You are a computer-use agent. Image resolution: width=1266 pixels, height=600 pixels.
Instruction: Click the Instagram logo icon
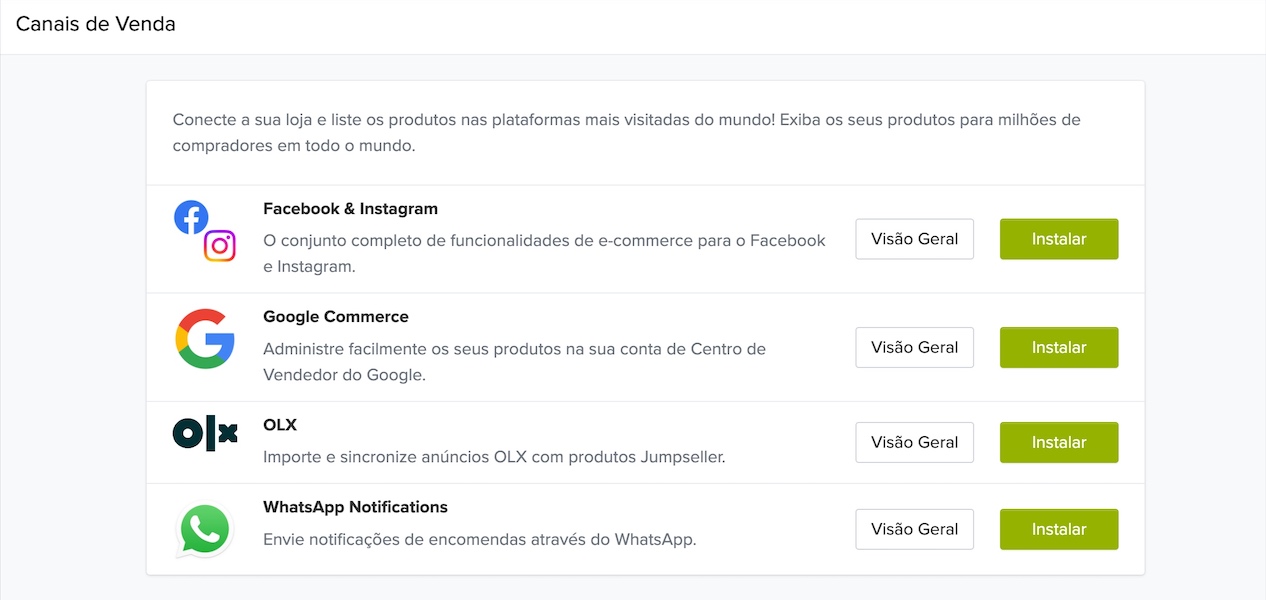(x=220, y=246)
